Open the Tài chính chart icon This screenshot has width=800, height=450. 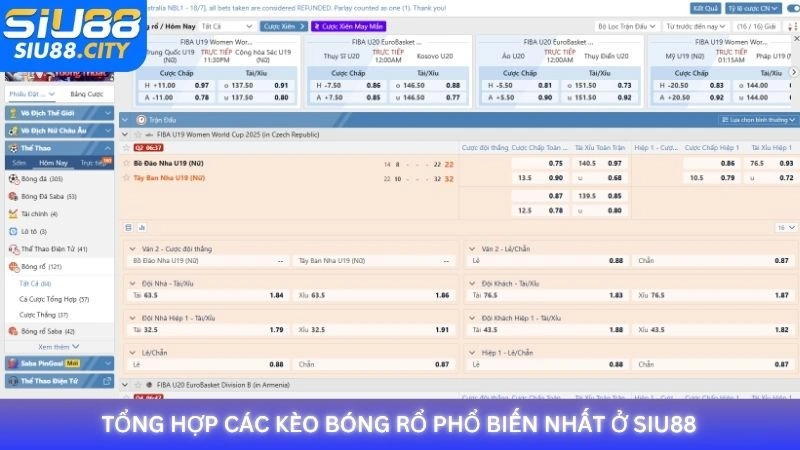coord(14,214)
